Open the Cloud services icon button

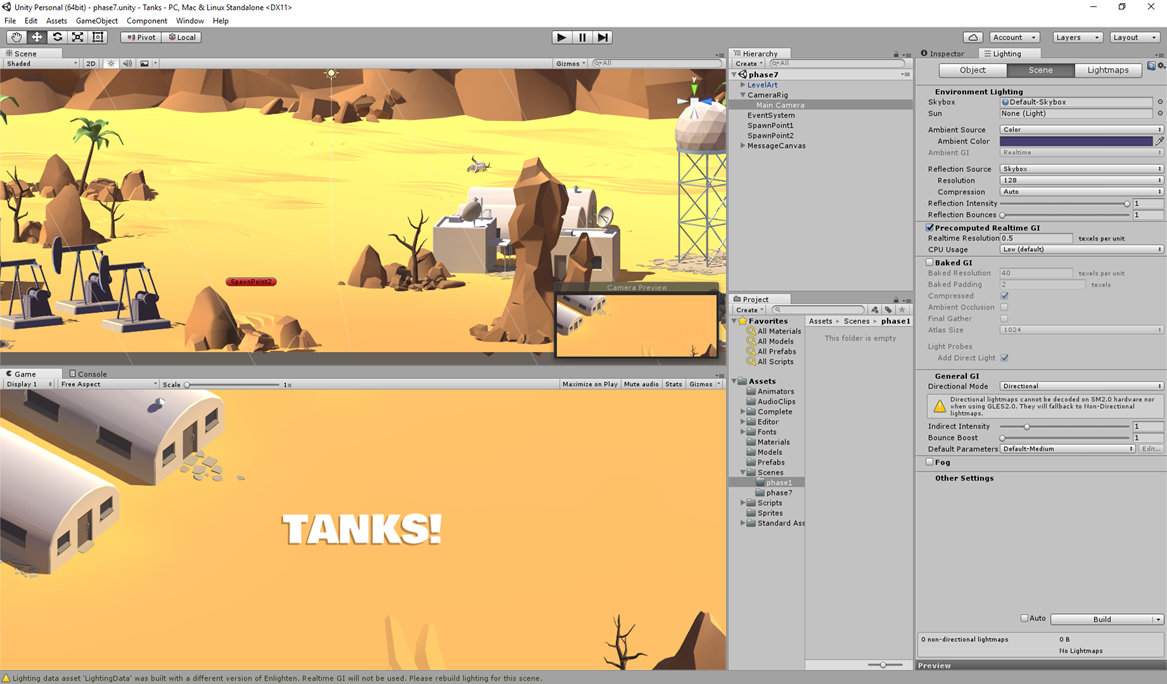[973, 37]
